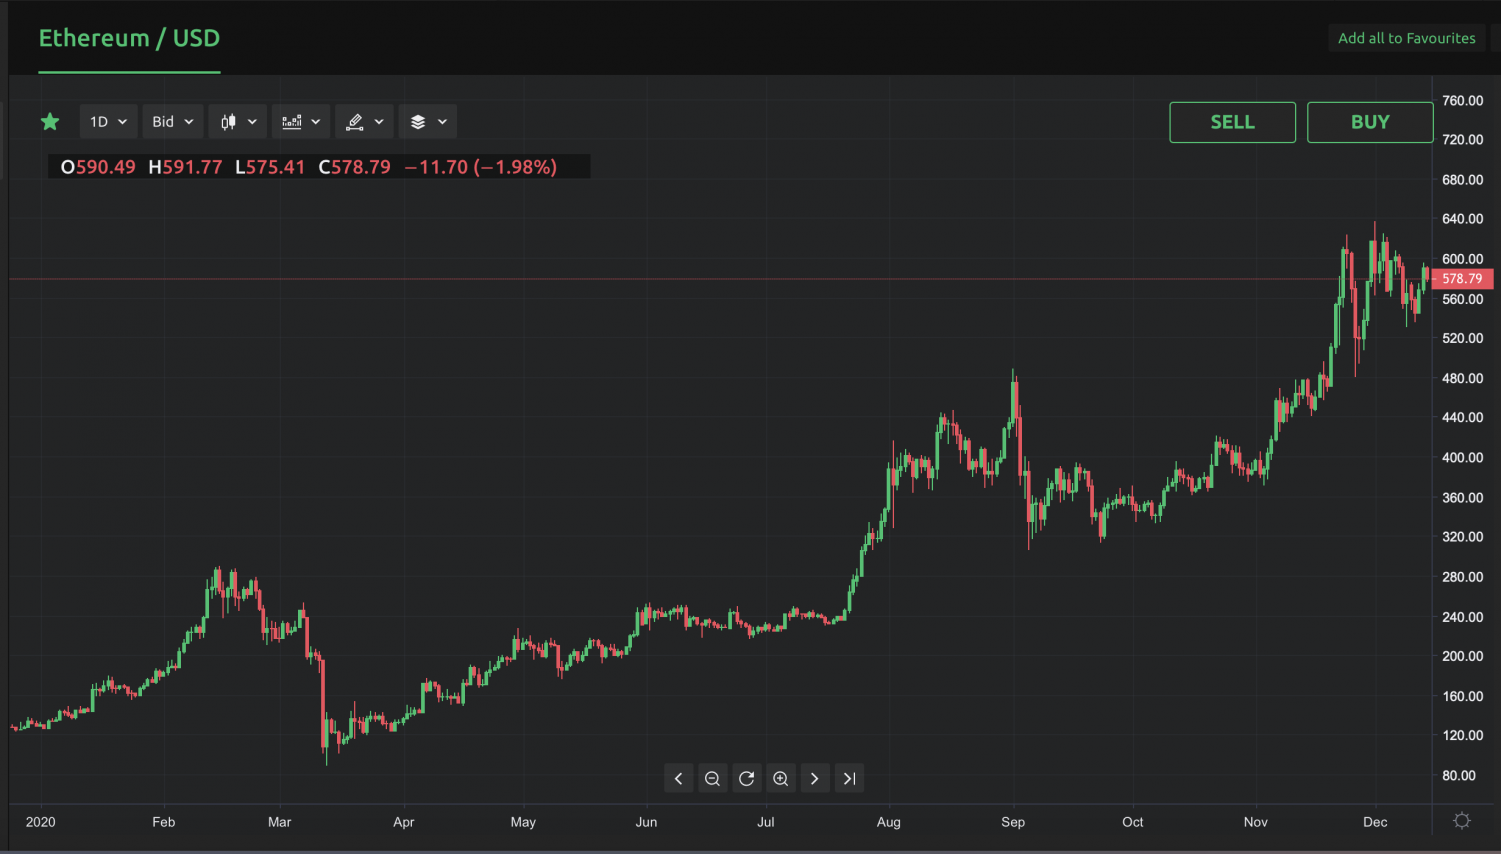Click the close price C578.79 value
The height and width of the screenshot is (854, 1501).
[x=354, y=167]
